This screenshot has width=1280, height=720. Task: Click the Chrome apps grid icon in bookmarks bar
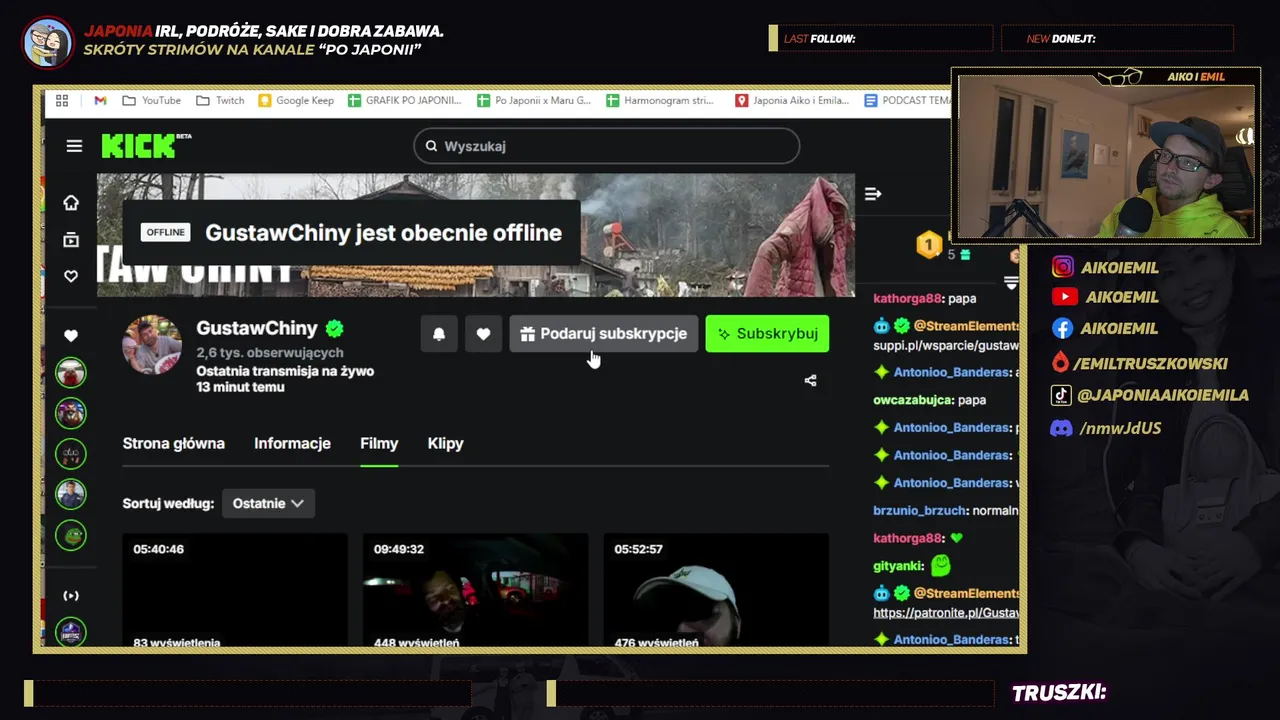click(x=62, y=100)
